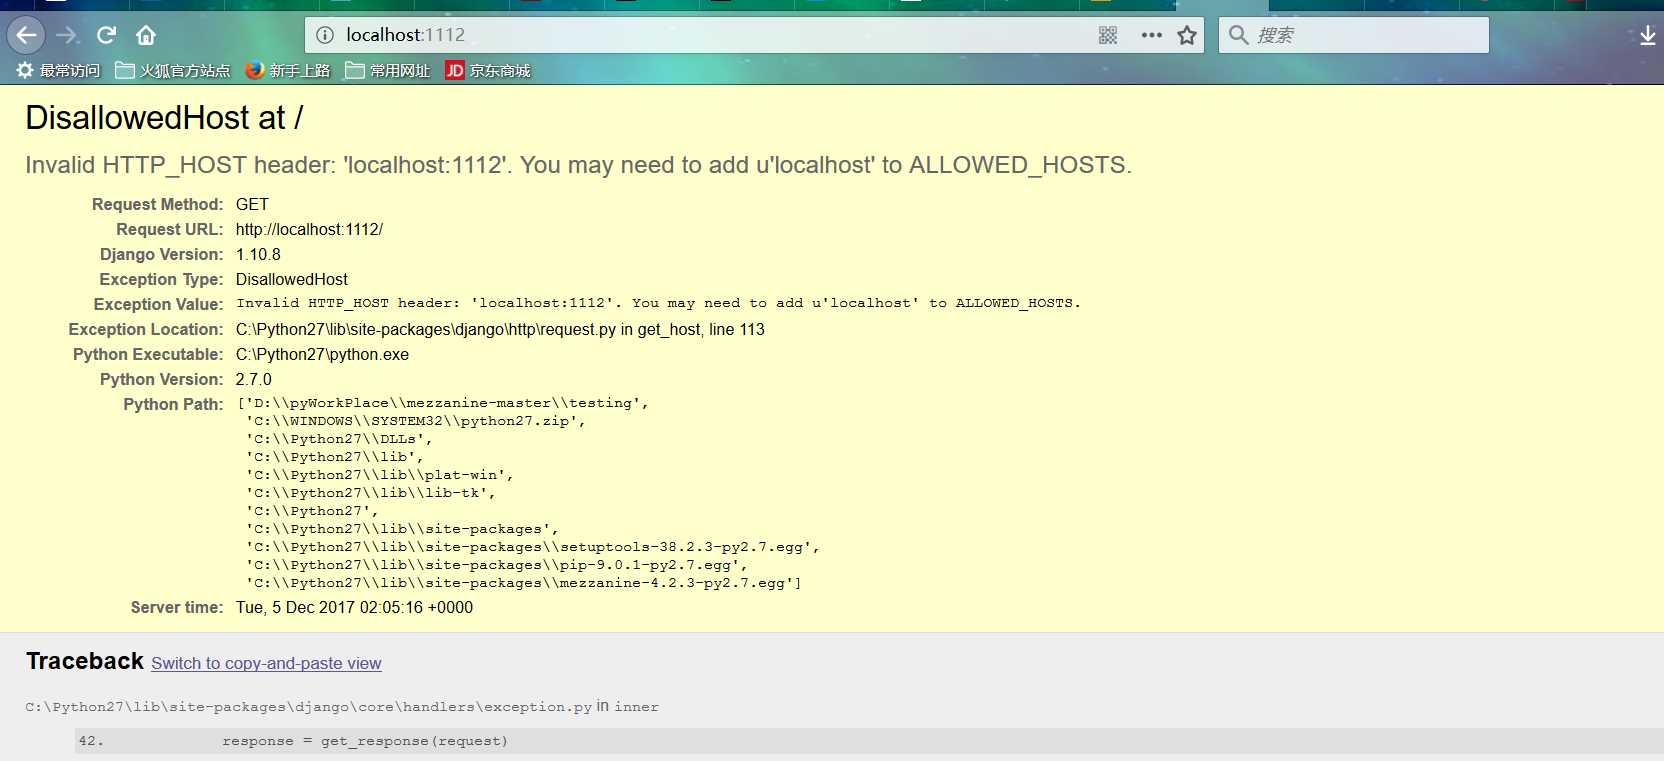Click Switch to copy-and-paste view link
The width and height of the screenshot is (1664, 761).
[266, 663]
